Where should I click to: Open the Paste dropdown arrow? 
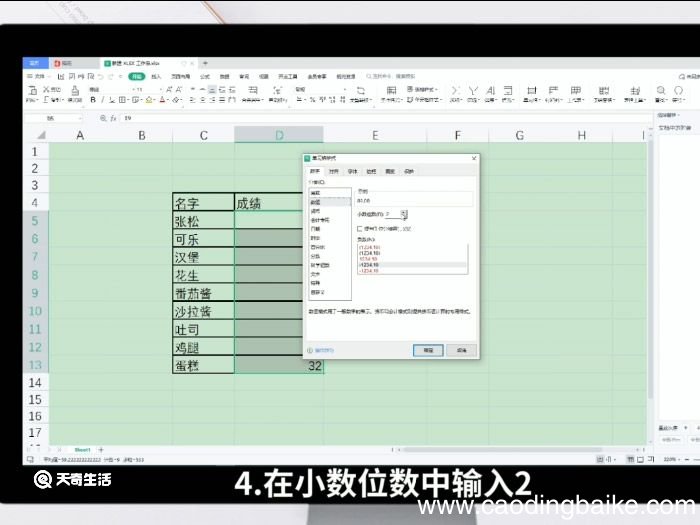37,100
